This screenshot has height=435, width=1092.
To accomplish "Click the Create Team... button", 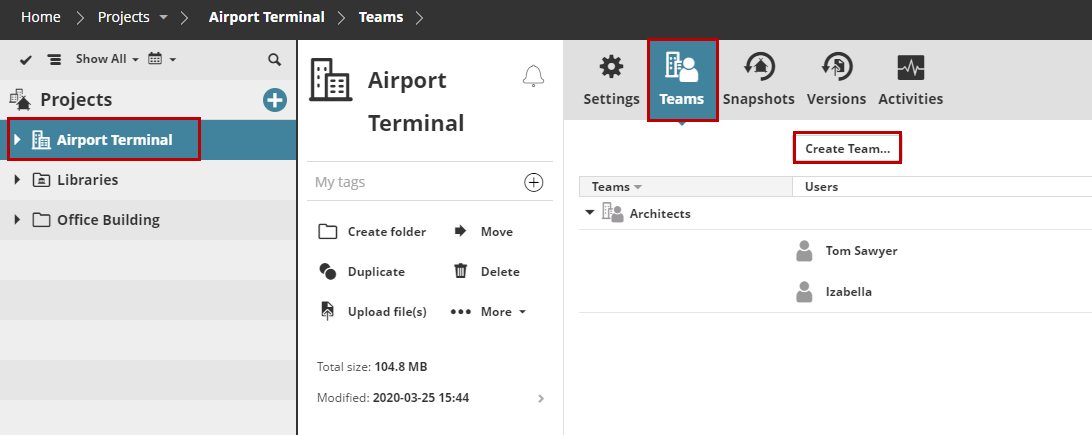I will click(x=847, y=148).
